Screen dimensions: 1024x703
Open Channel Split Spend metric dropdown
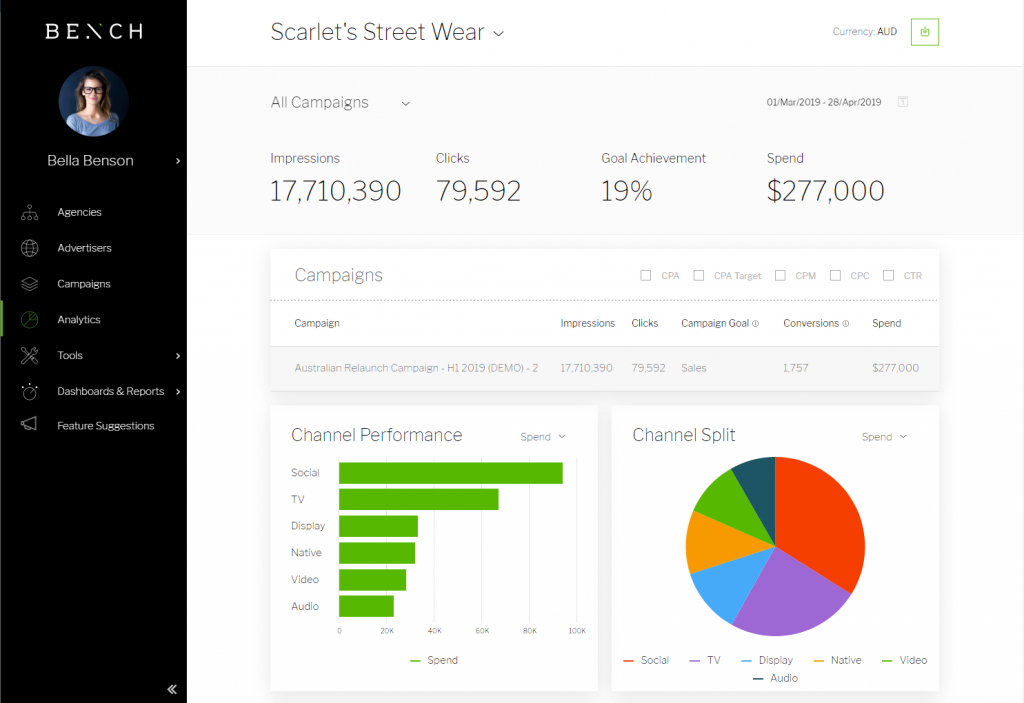pos(884,436)
